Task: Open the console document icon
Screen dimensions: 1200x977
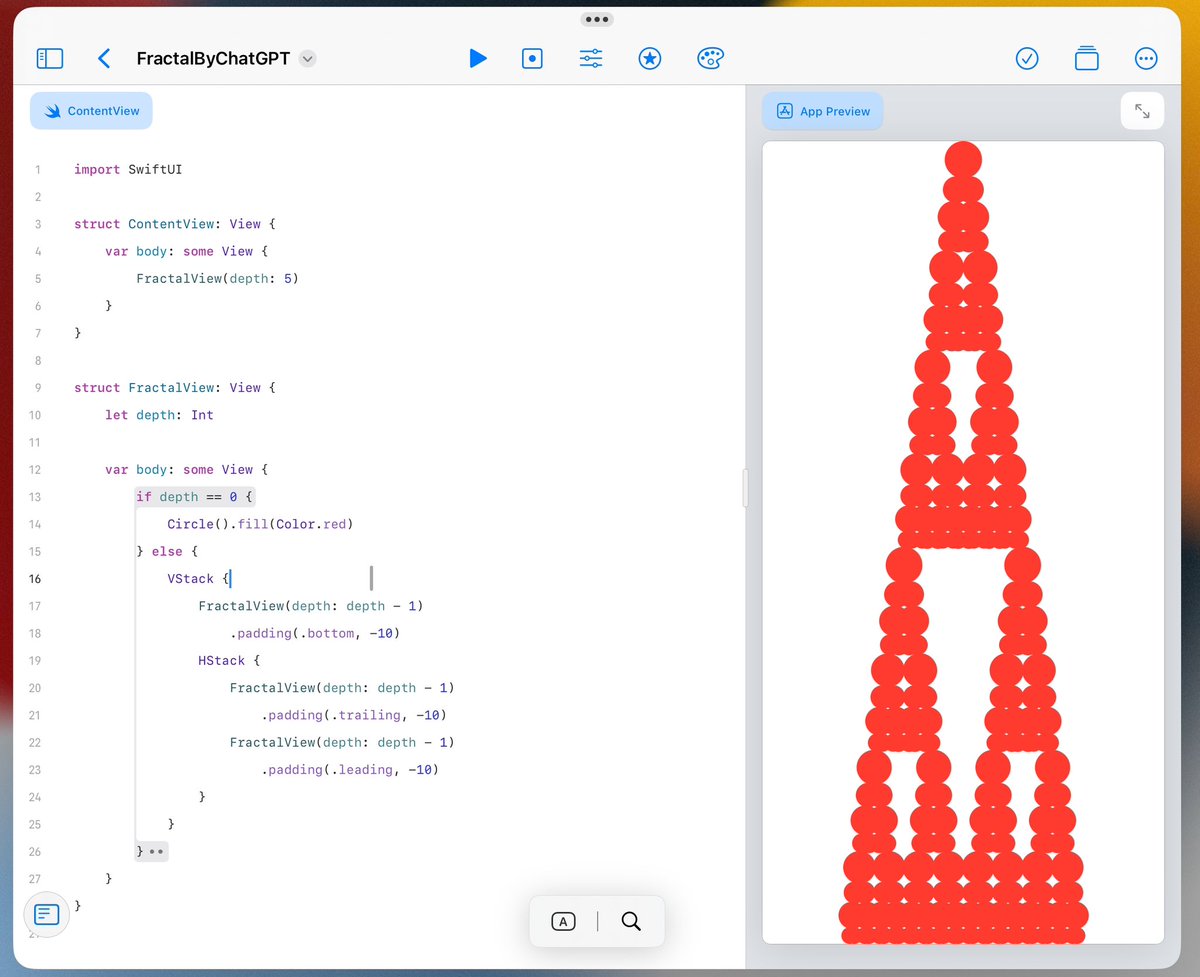Action: tap(47, 914)
